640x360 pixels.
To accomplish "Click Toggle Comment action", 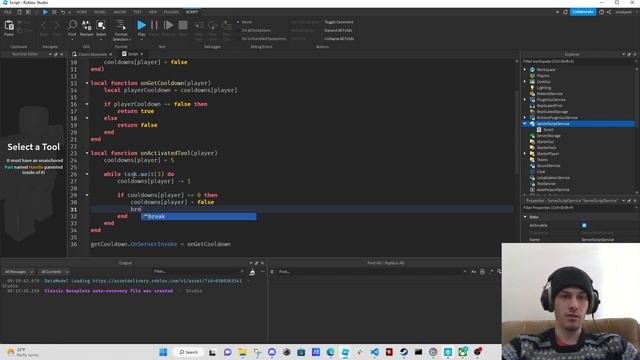I will 339,22.
